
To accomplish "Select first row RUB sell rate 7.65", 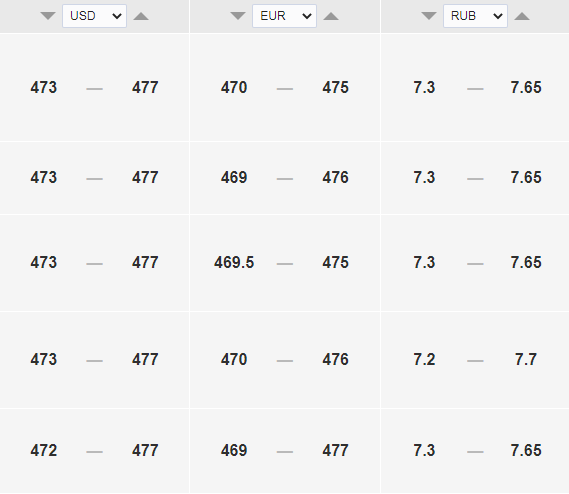I will tap(526, 87).
